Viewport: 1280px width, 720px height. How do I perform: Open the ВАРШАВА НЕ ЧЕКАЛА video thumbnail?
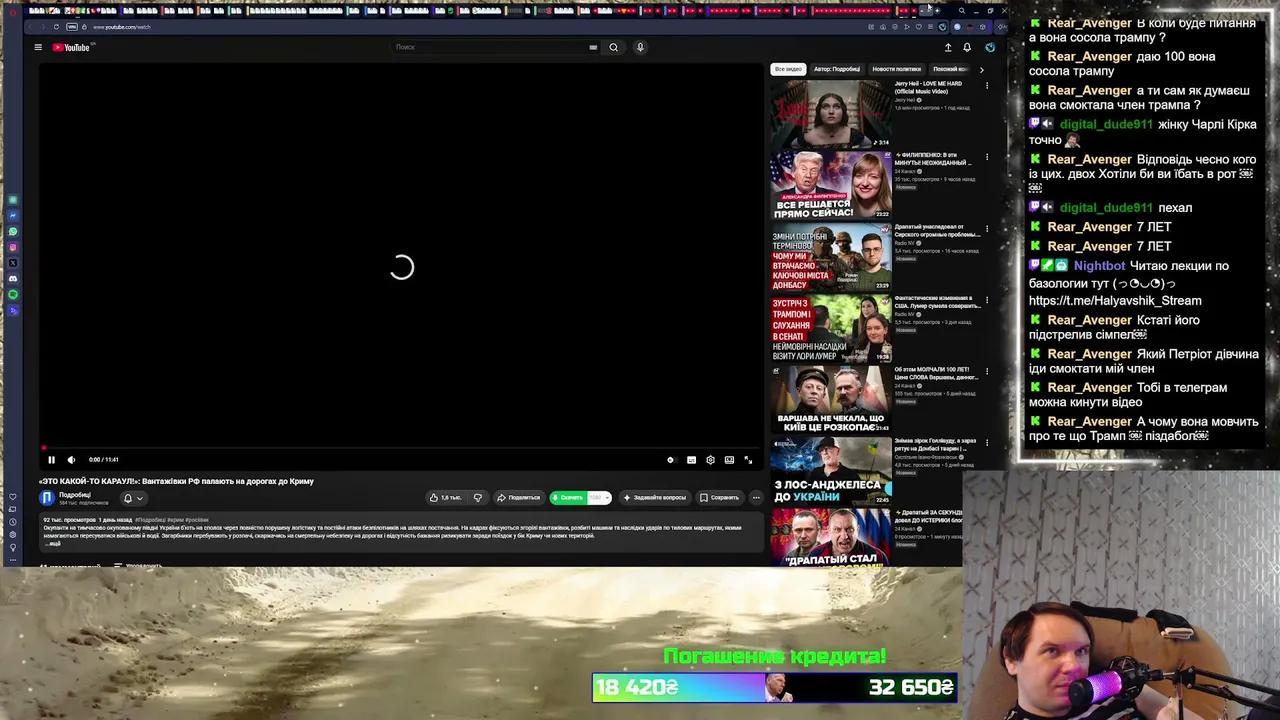830,399
